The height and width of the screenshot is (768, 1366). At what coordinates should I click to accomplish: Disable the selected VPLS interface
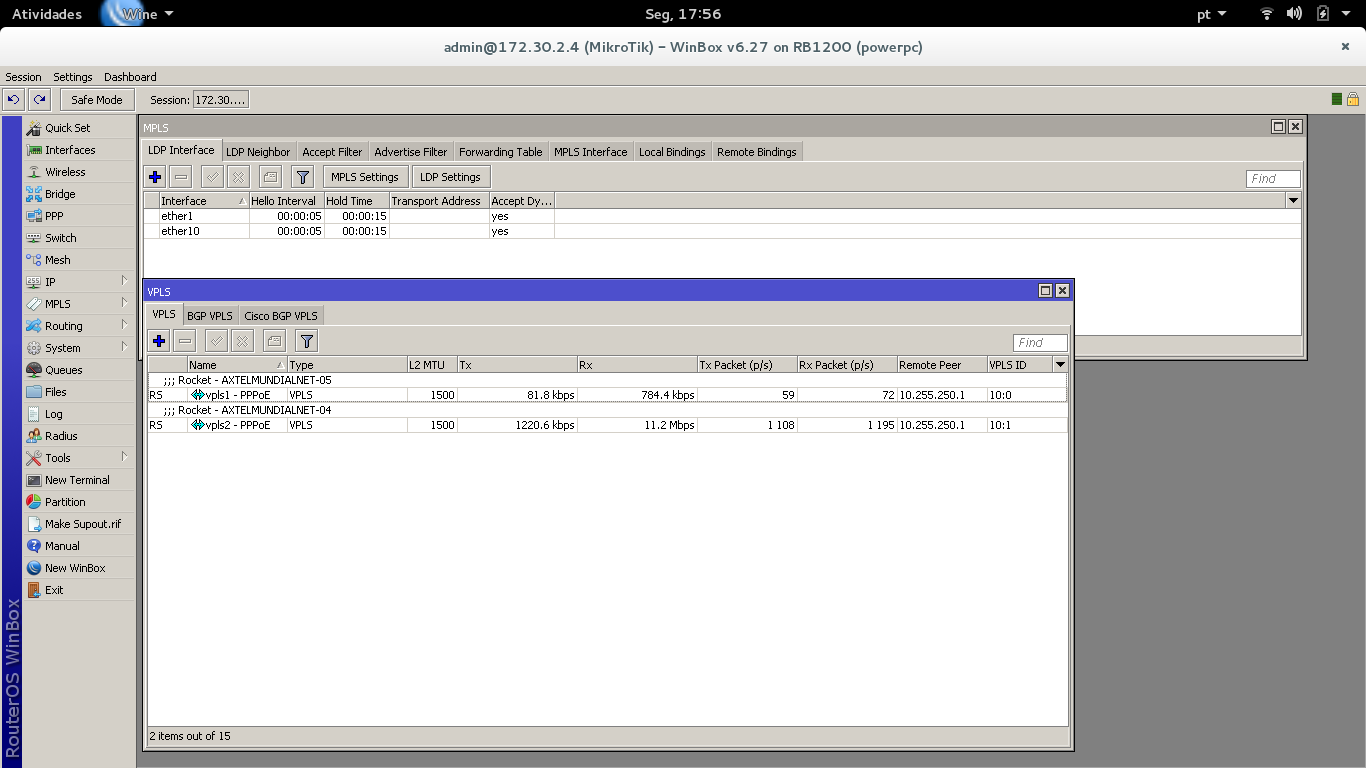point(242,341)
